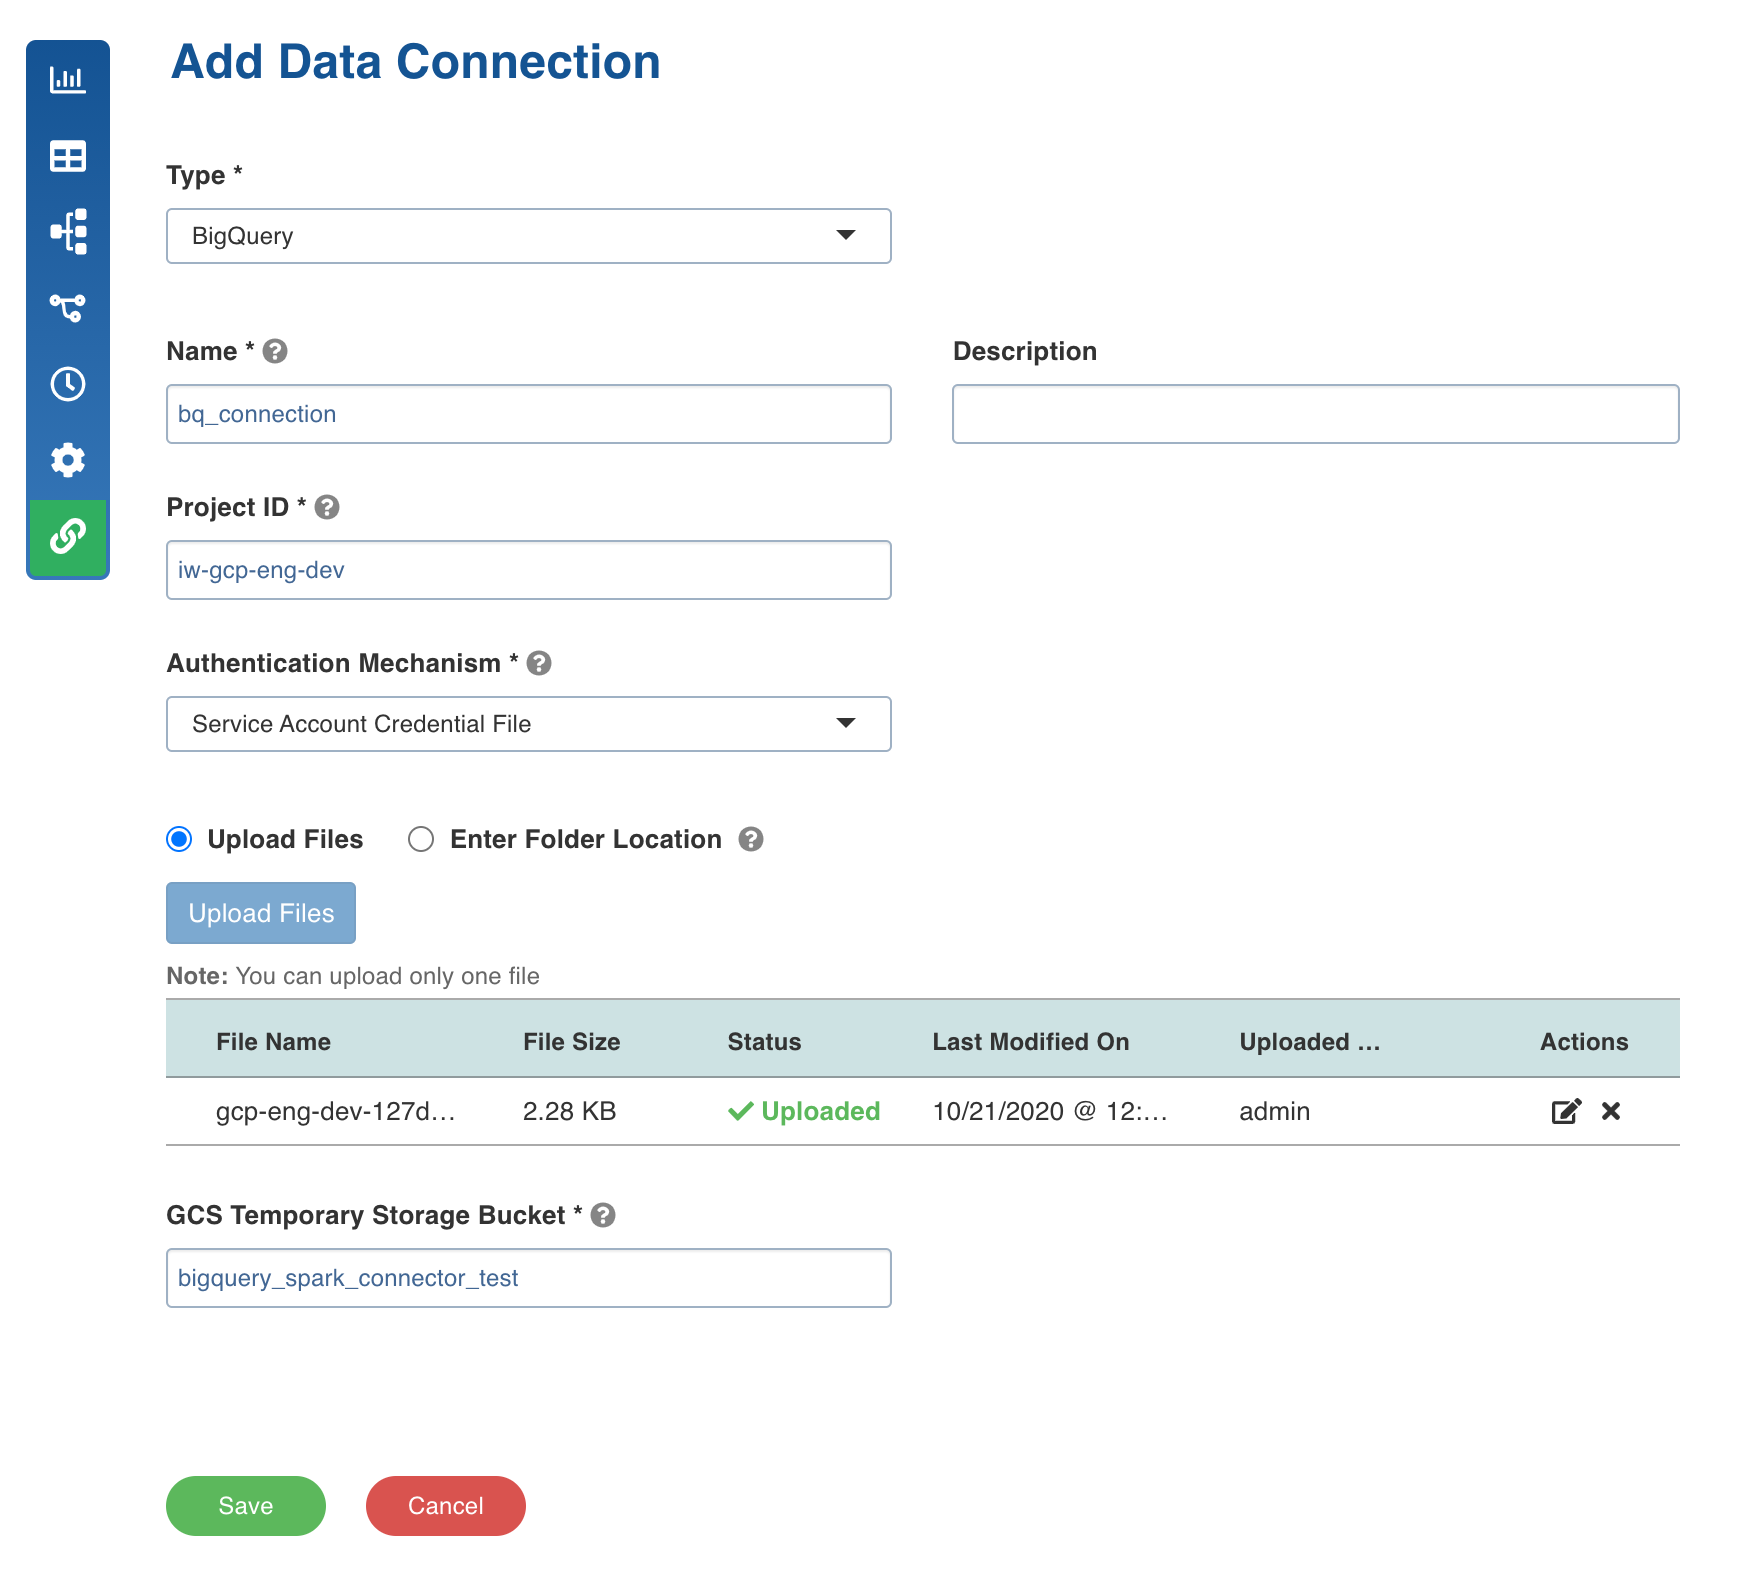This screenshot has width=1754, height=1570.
Task: Click the Status column header
Action: [x=764, y=1042]
